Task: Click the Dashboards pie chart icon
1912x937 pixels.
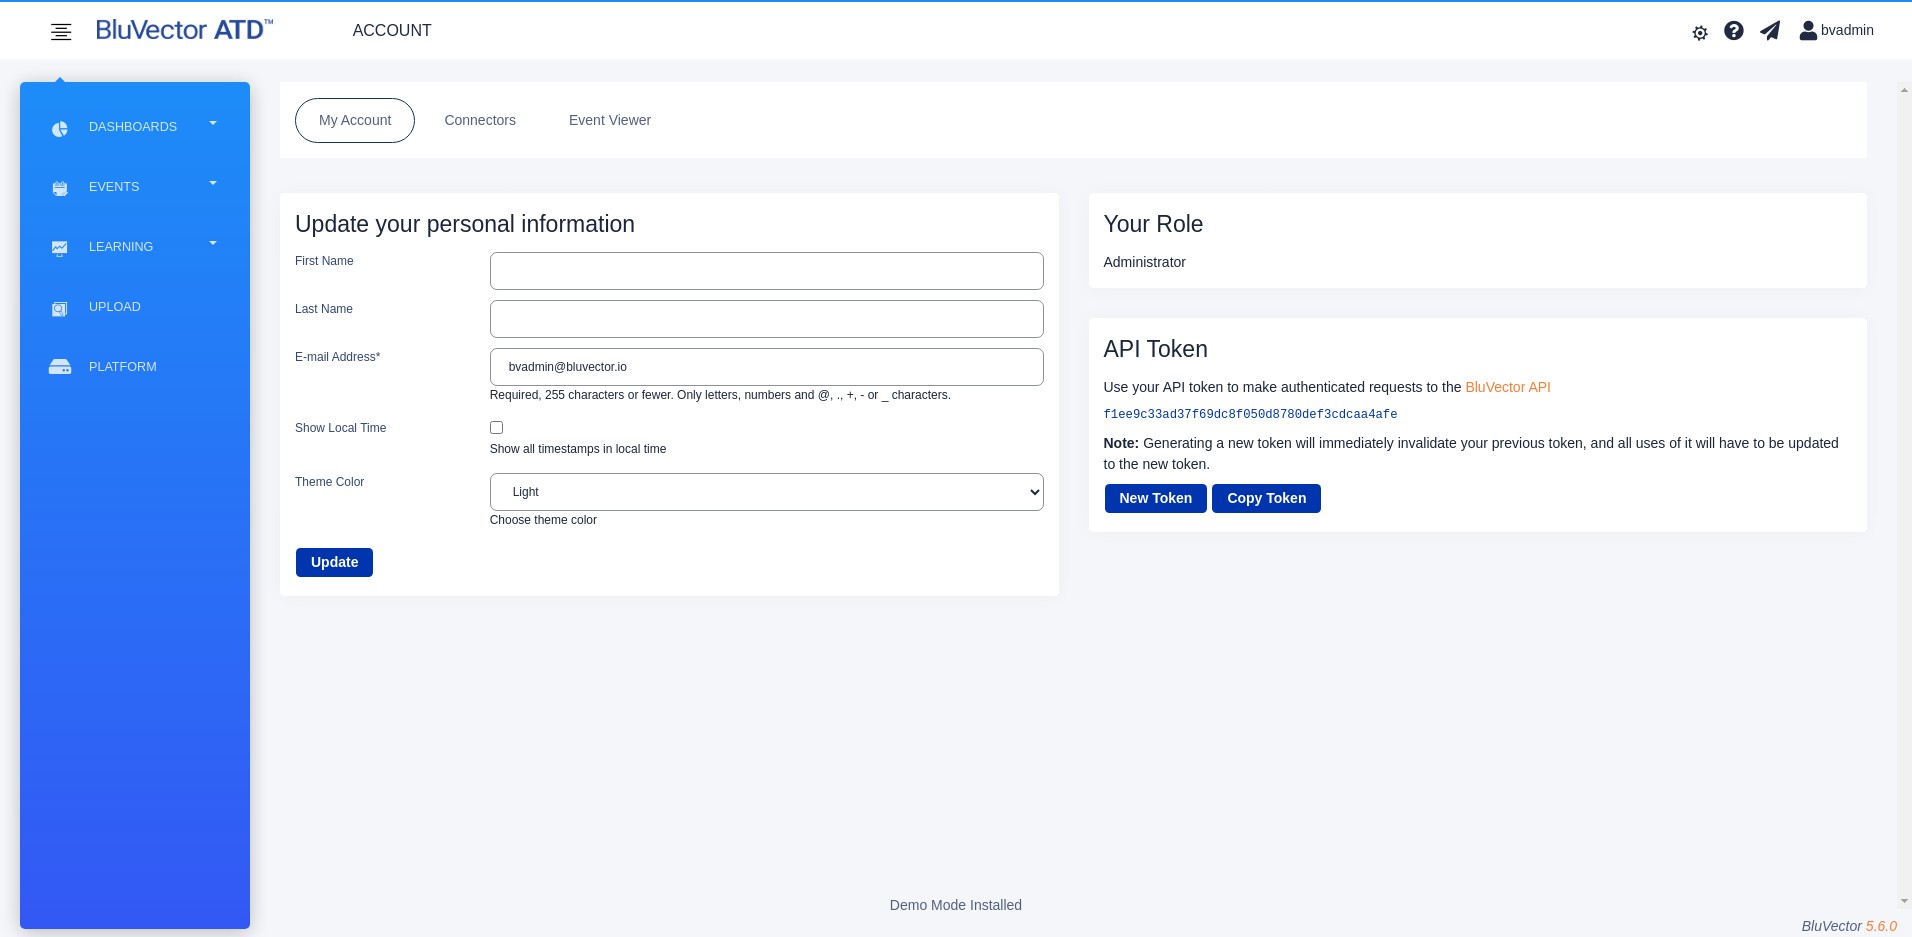Action: [60, 129]
